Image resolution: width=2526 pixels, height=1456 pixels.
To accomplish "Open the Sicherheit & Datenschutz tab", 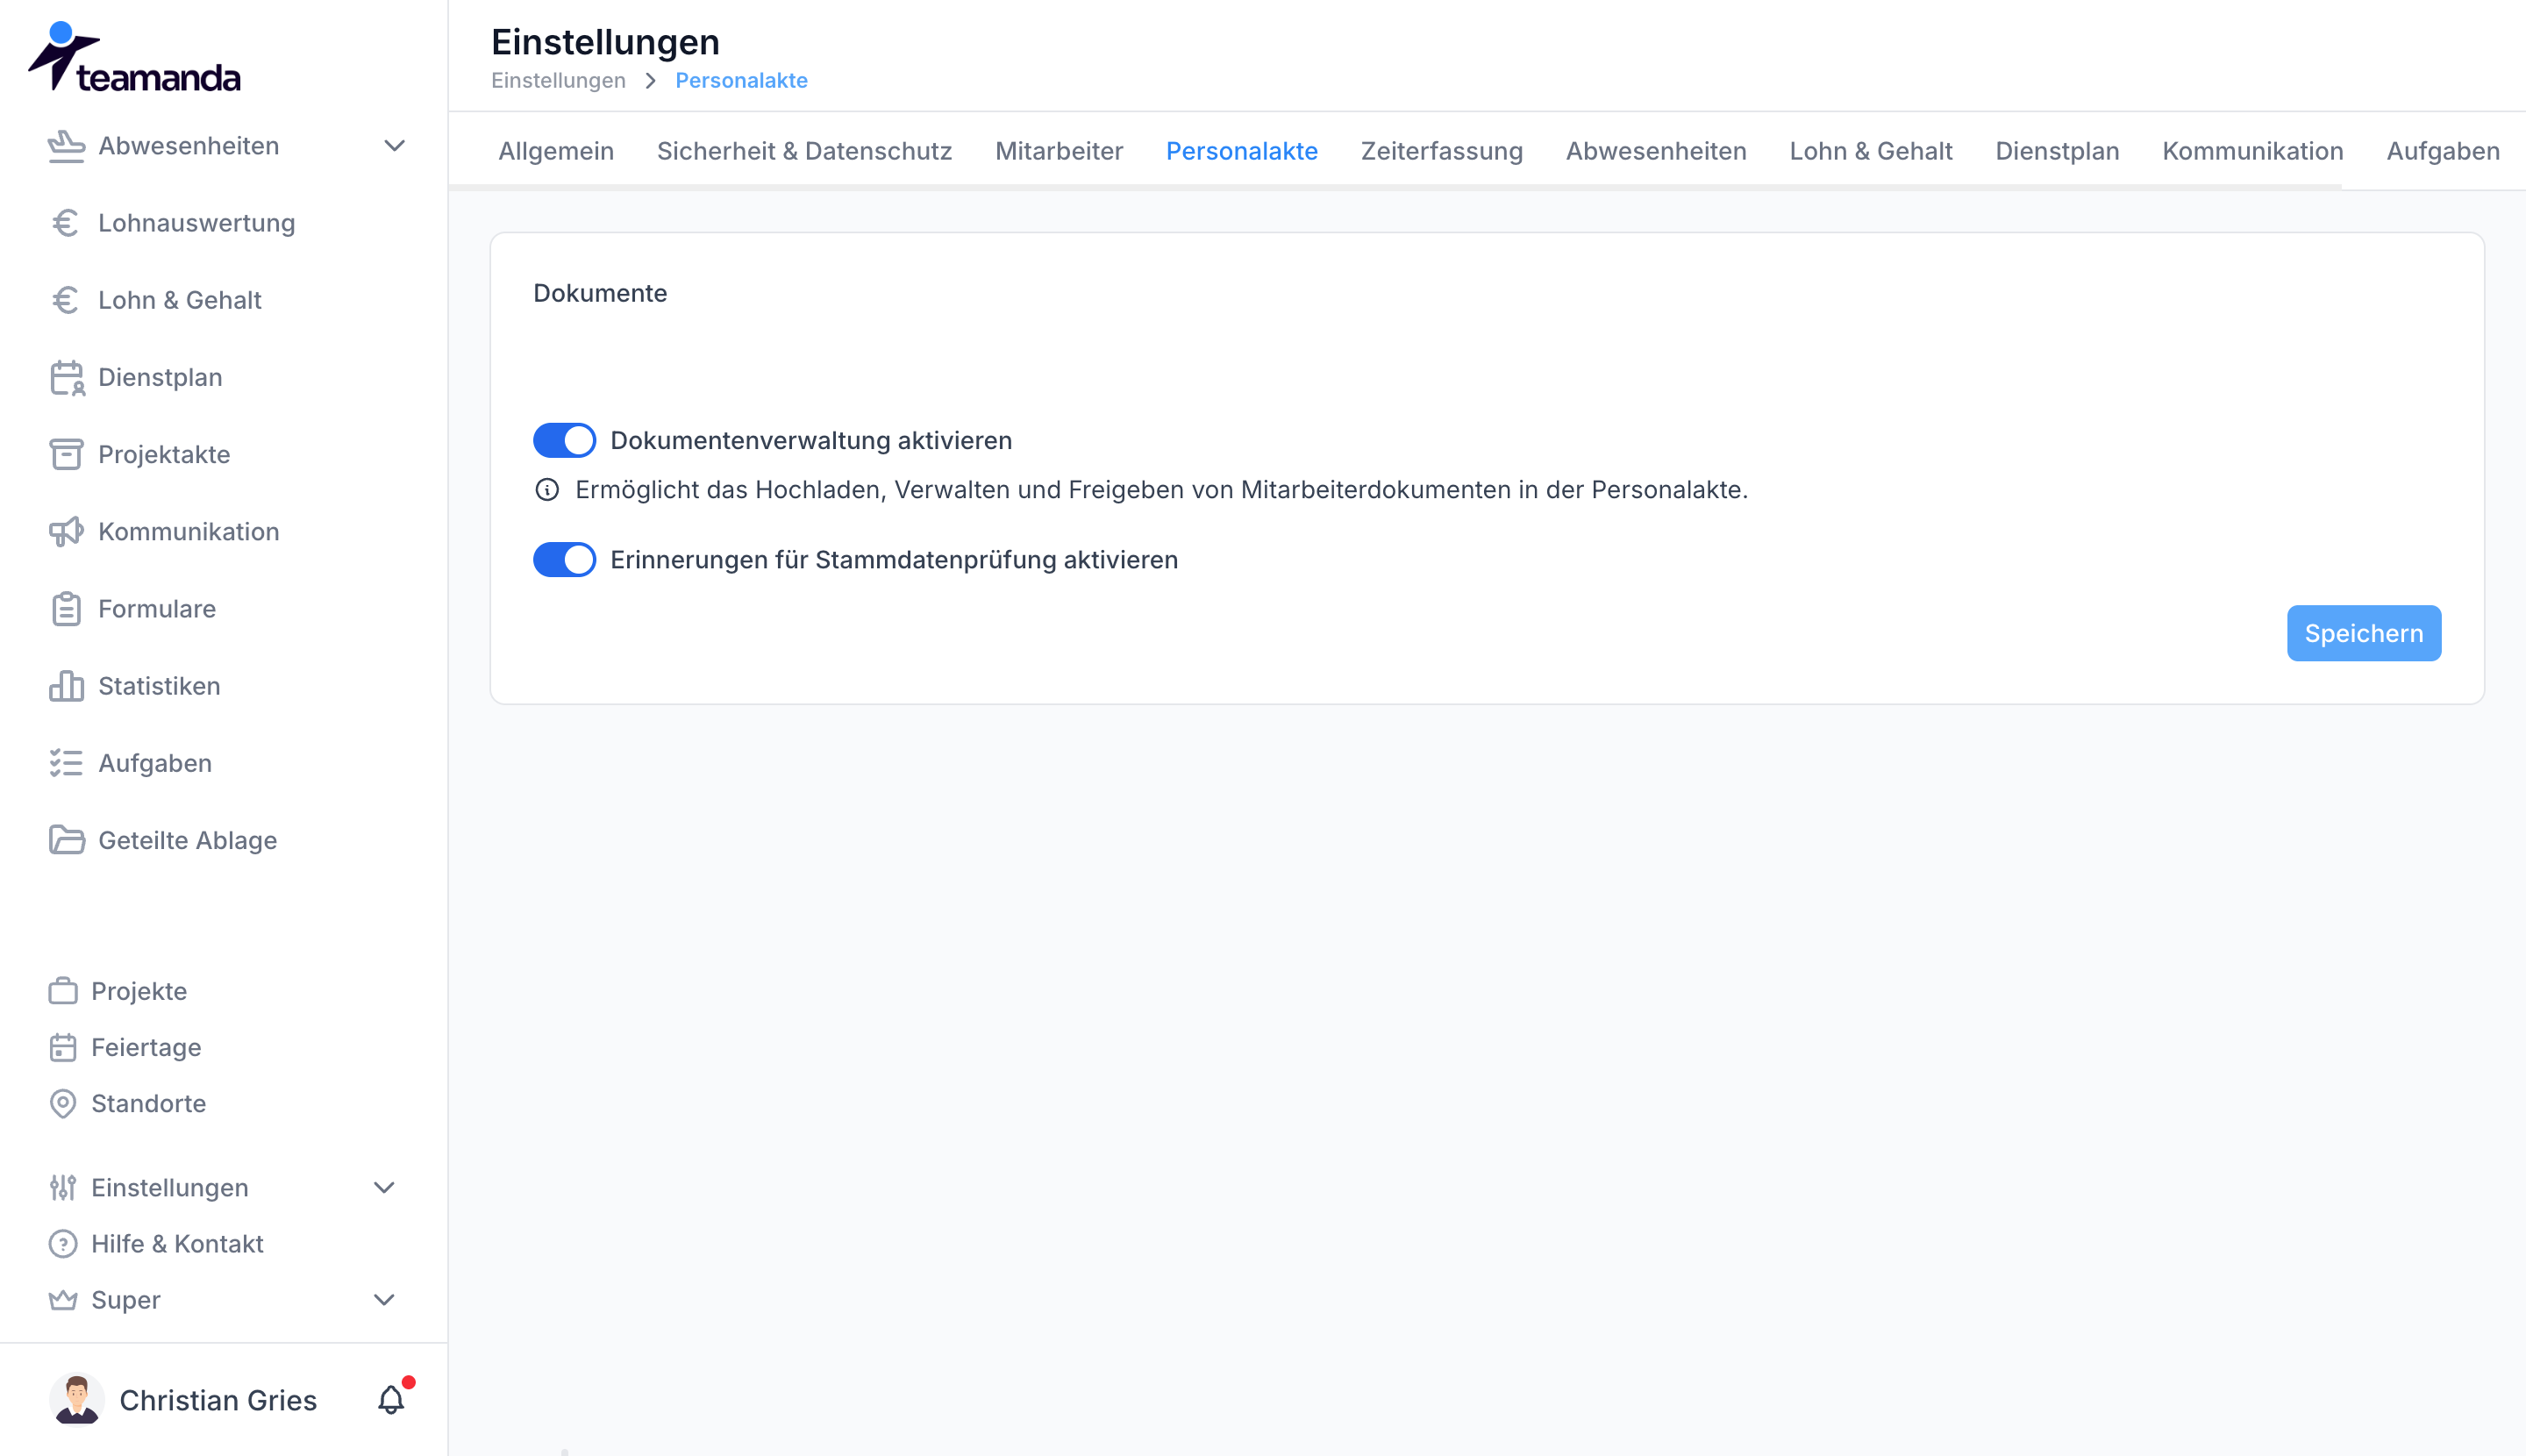I will [x=804, y=151].
